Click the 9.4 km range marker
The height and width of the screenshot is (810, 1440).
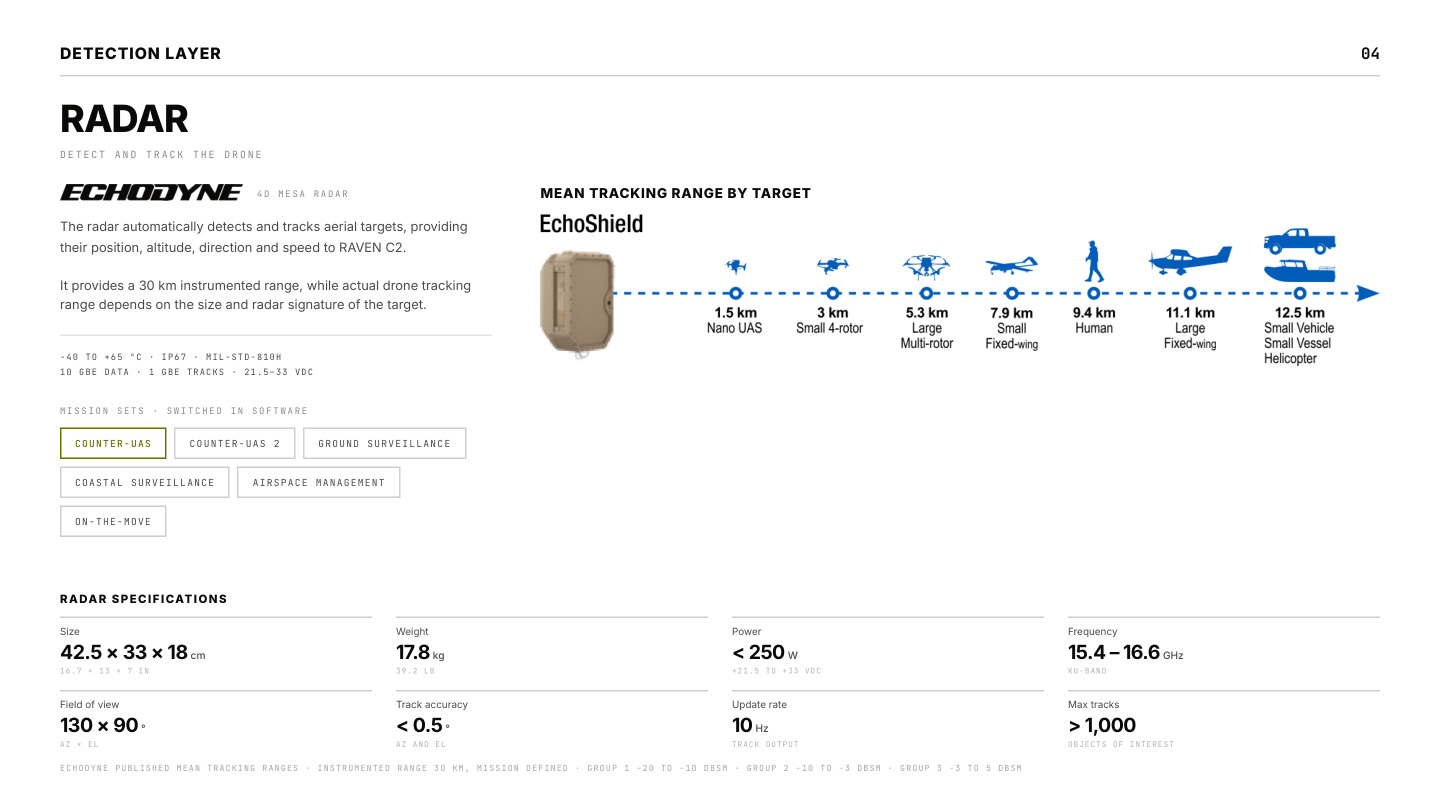pos(1093,293)
